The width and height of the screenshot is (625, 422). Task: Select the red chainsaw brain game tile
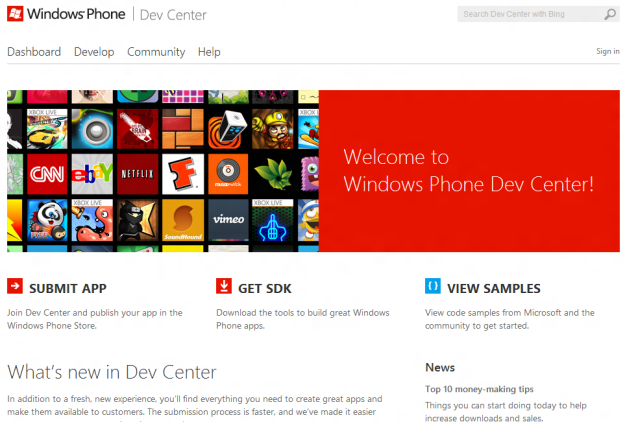coord(138,129)
